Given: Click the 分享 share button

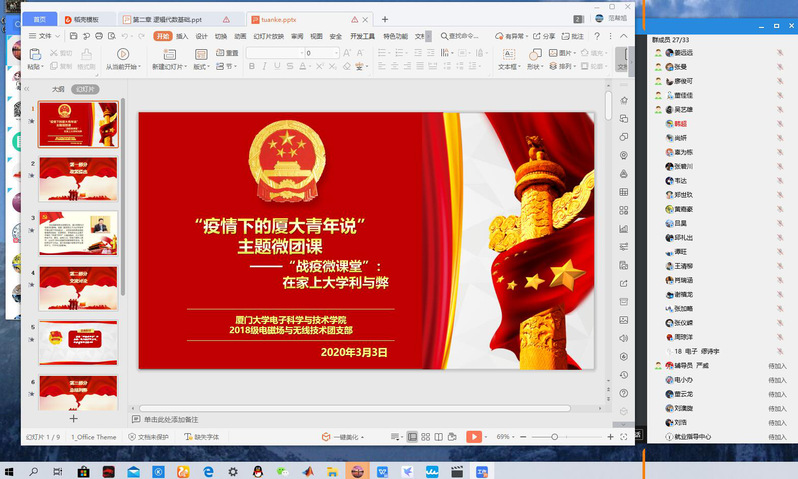Looking at the screenshot, I should [544, 36].
